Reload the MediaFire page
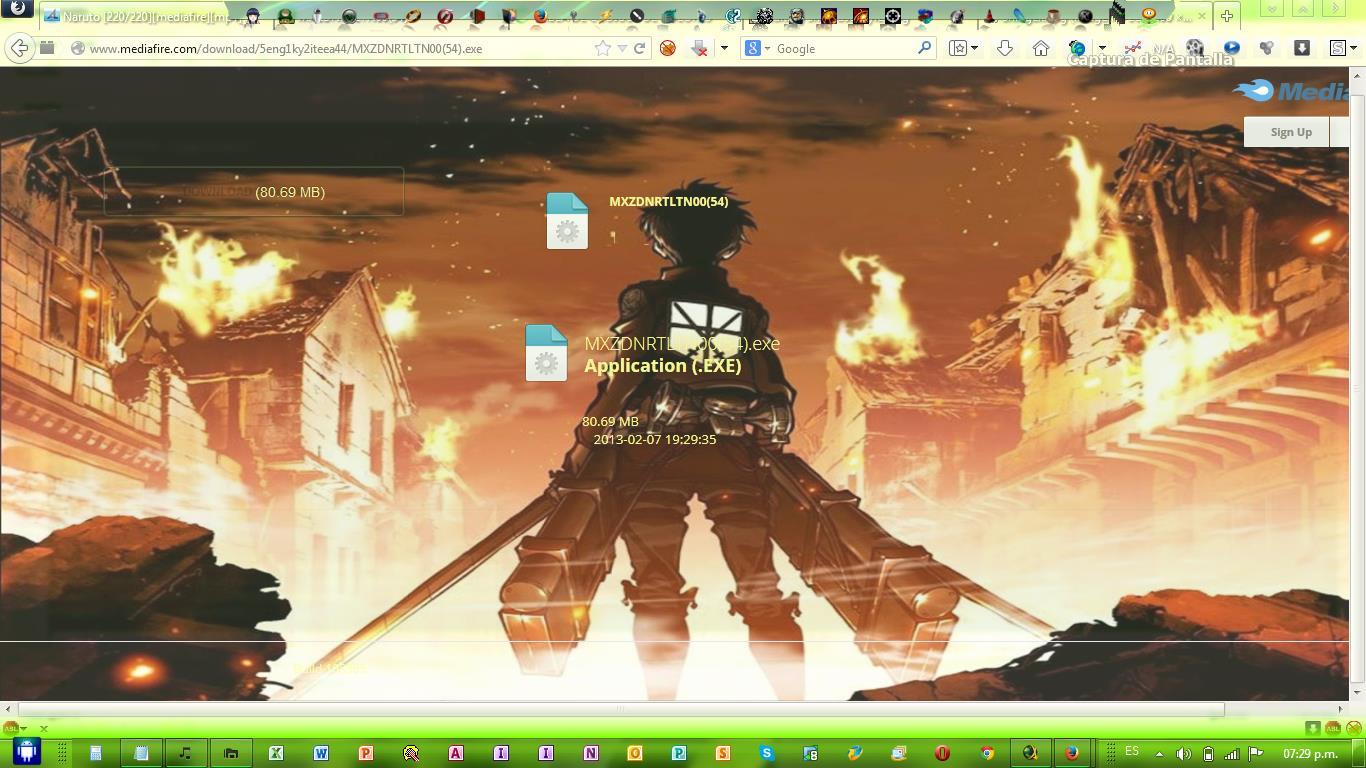 tap(639, 48)
